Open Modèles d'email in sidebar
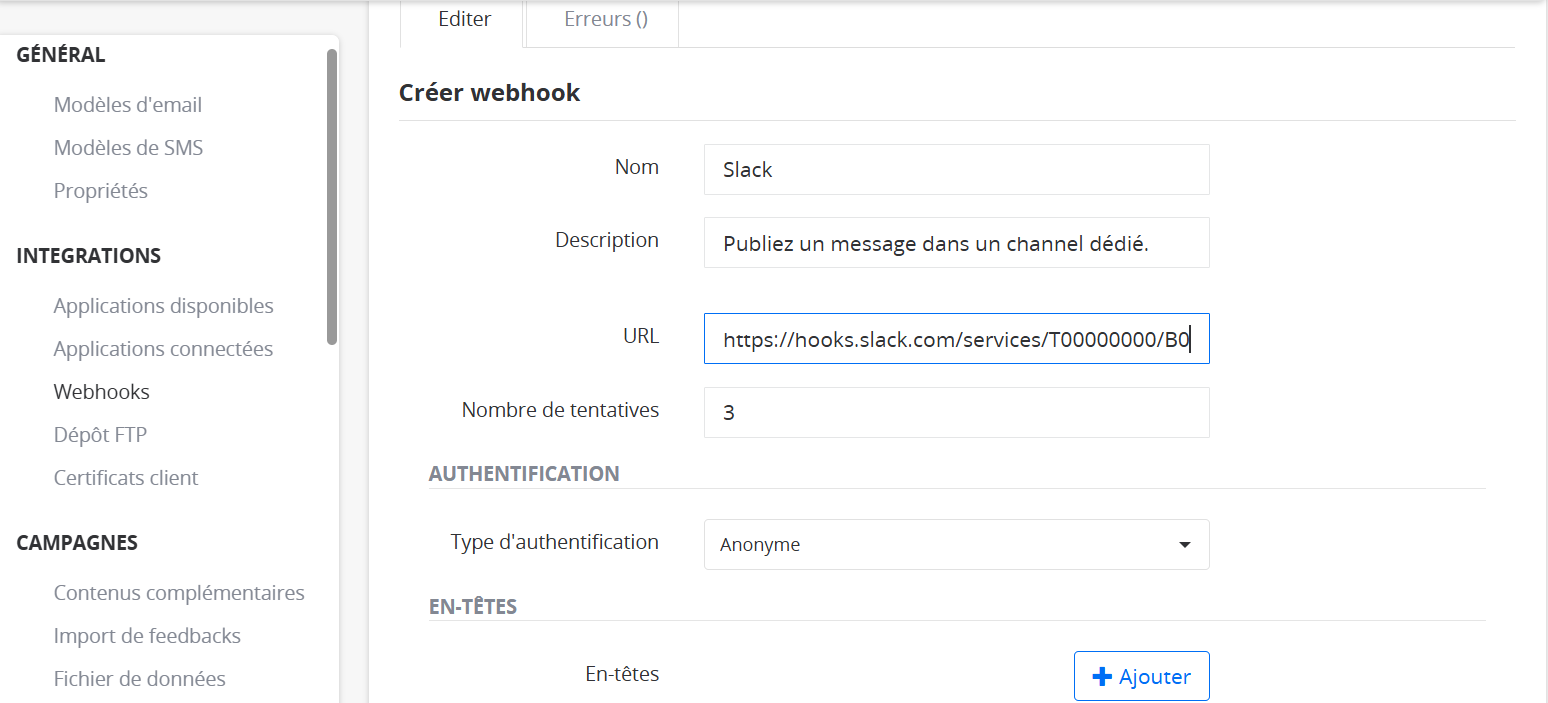The width and height of the screenshot is (1548, 703). click(x=128, y=105)
